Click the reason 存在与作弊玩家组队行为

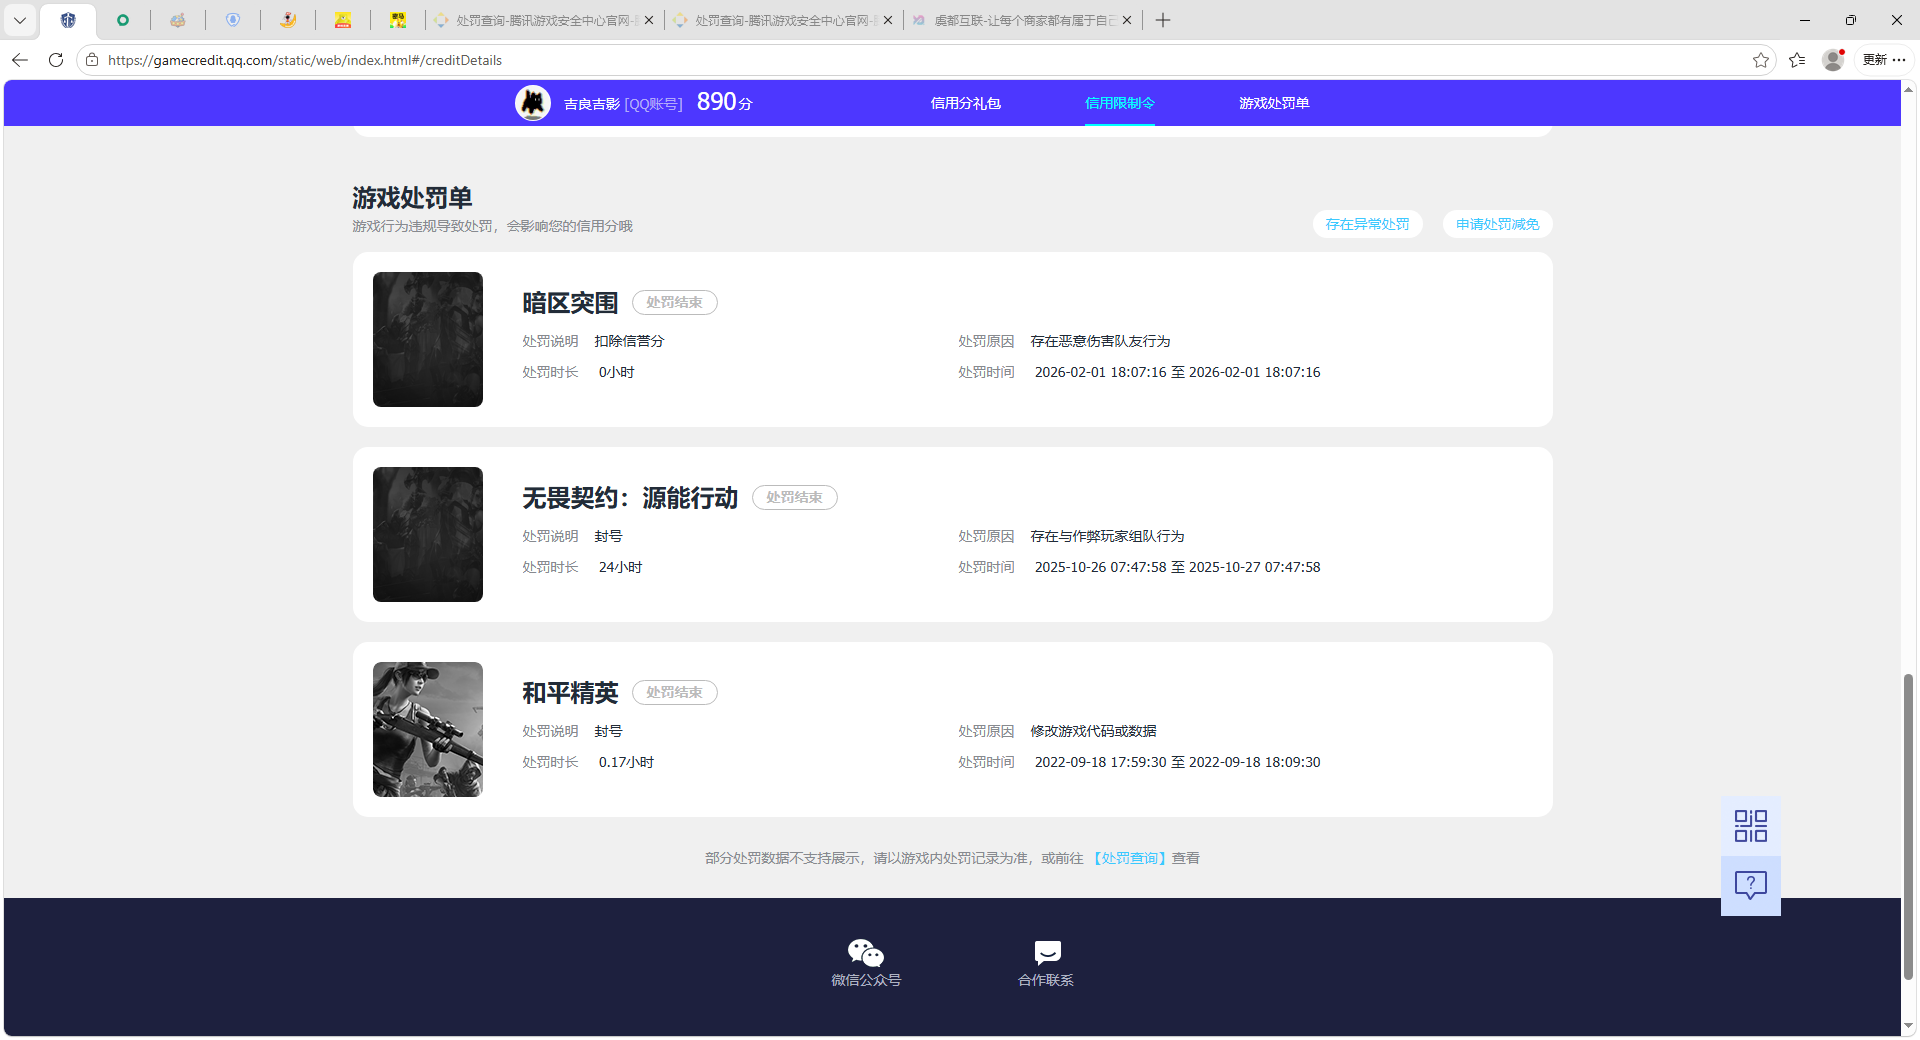click(x=1107, y=536)
